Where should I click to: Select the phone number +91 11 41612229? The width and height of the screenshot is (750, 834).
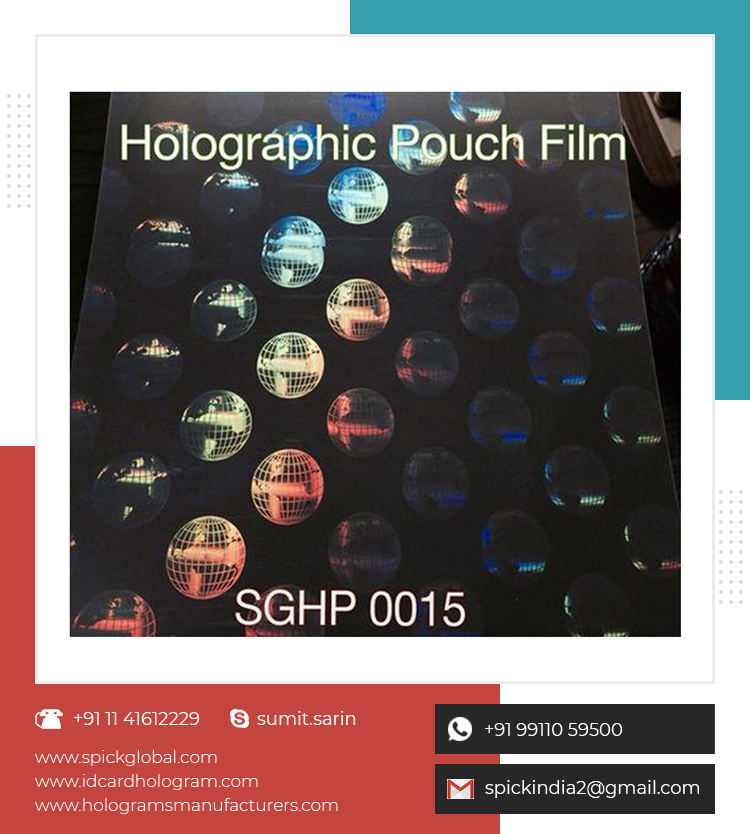point(136,719)
